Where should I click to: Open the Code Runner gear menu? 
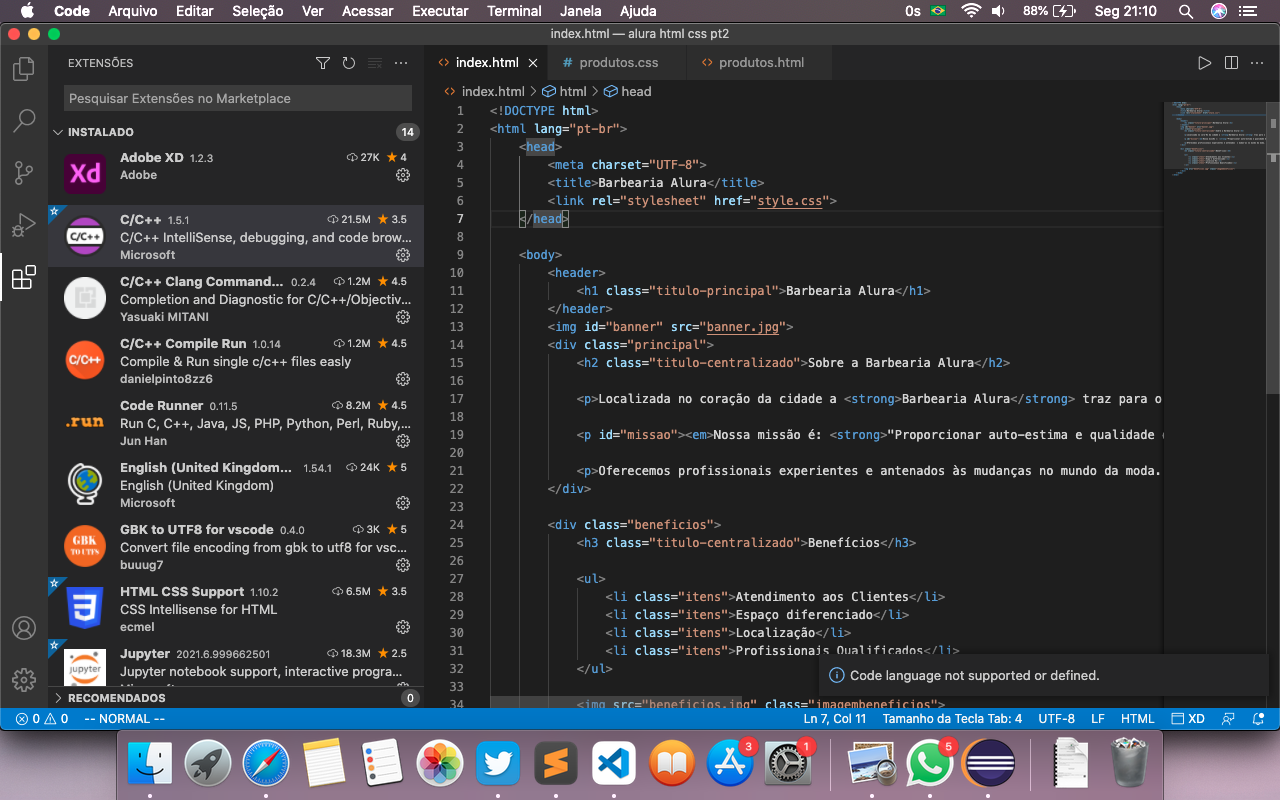coord(403,441)
